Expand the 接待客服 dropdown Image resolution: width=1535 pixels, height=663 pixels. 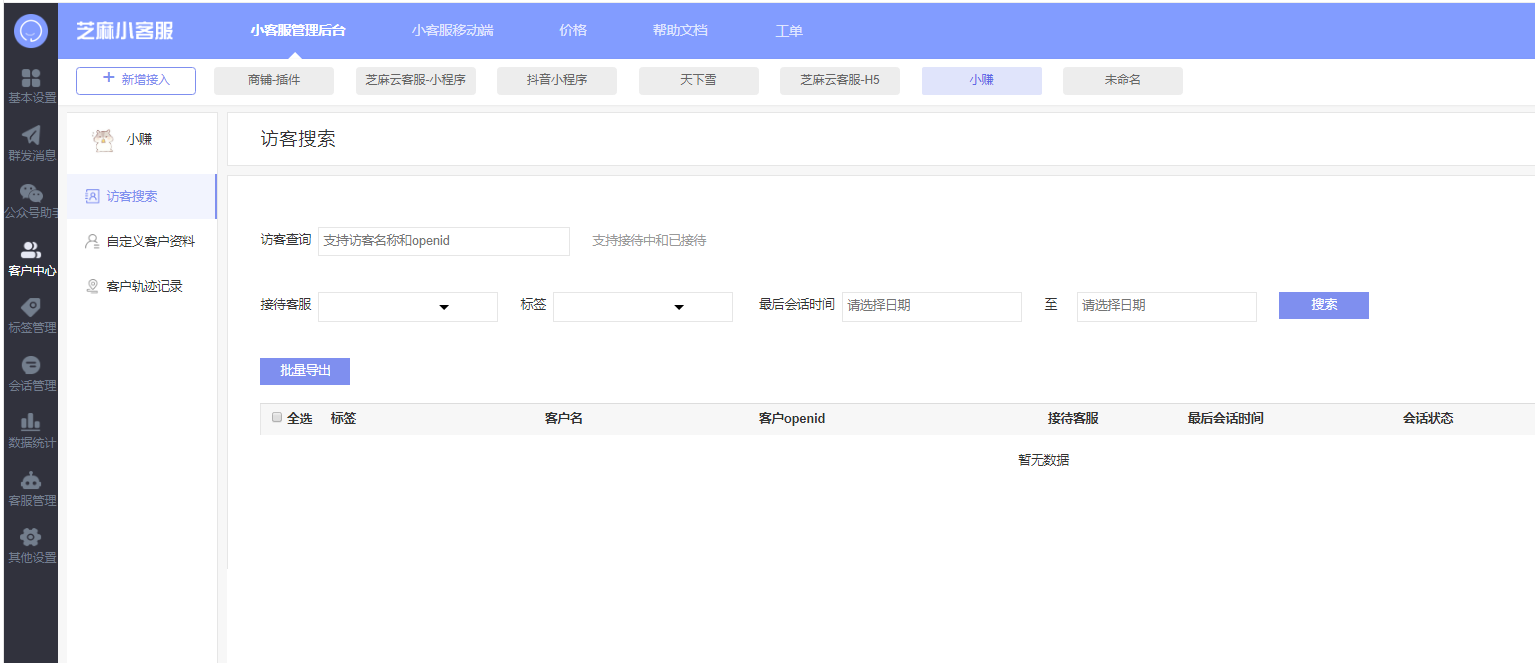pyautogui.click(x=408, y=307)
